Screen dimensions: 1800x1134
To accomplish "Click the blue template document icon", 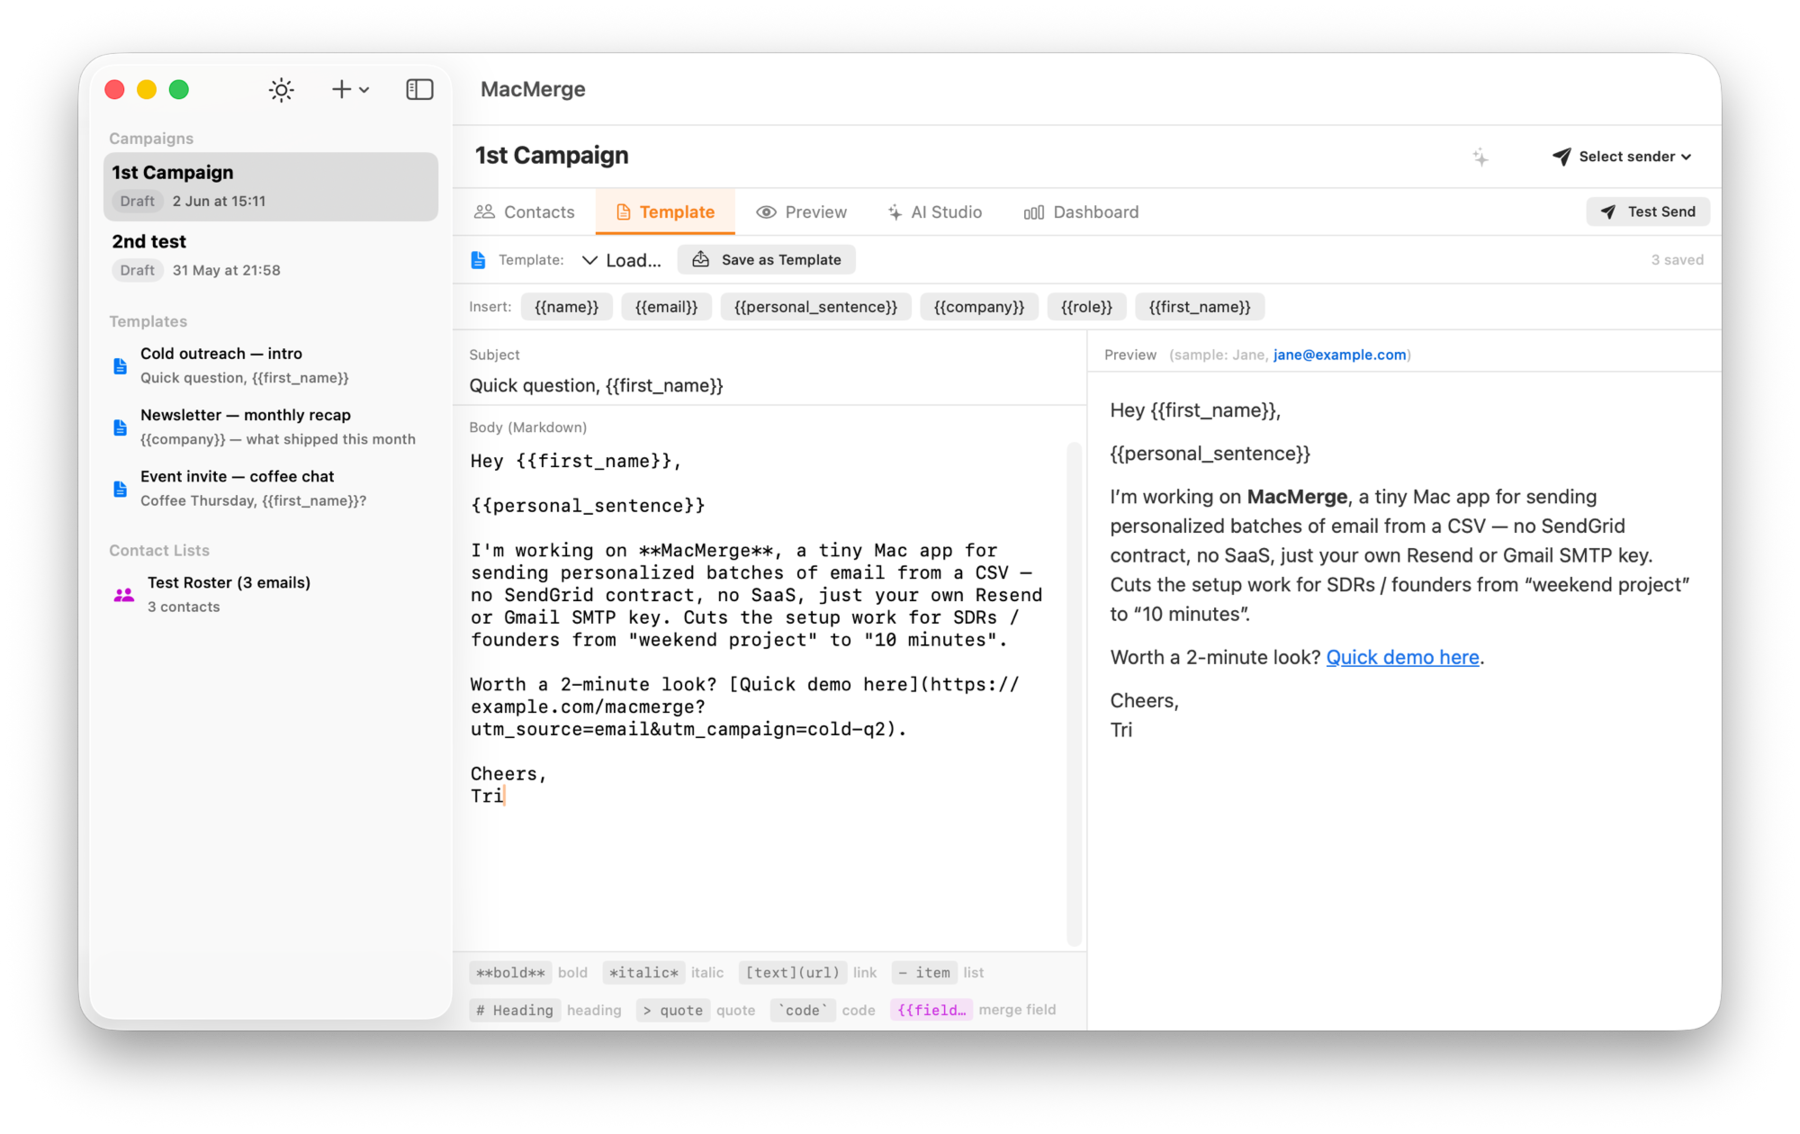I will (479, 260).
